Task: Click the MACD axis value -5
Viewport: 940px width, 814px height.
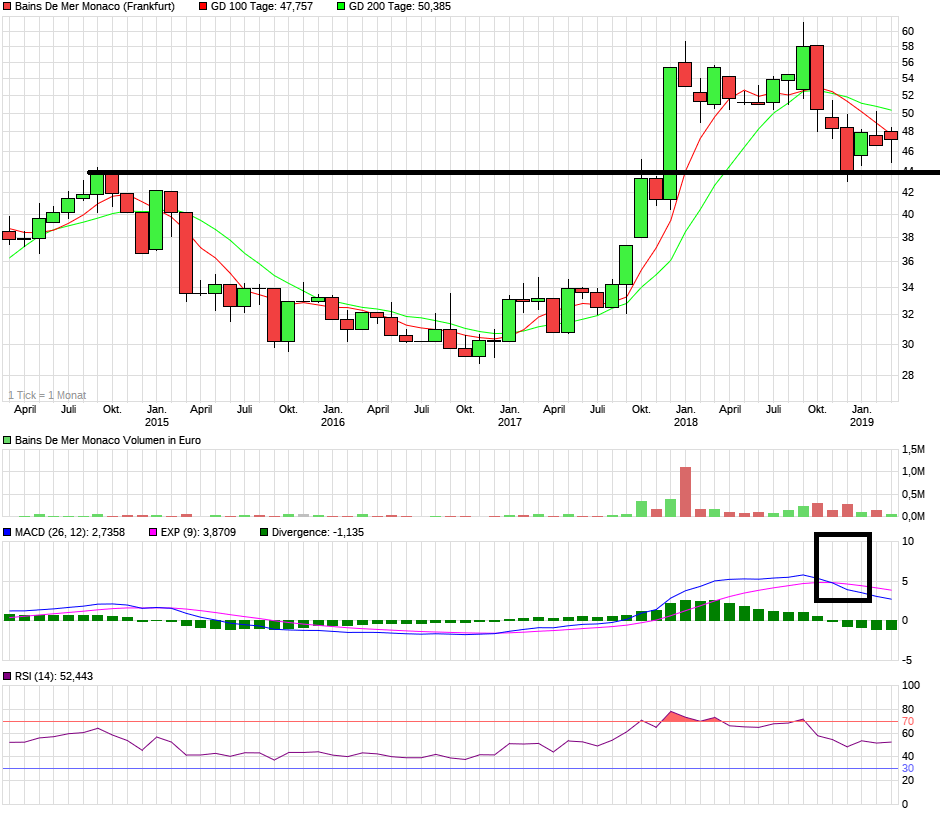Action: [907, 660]
